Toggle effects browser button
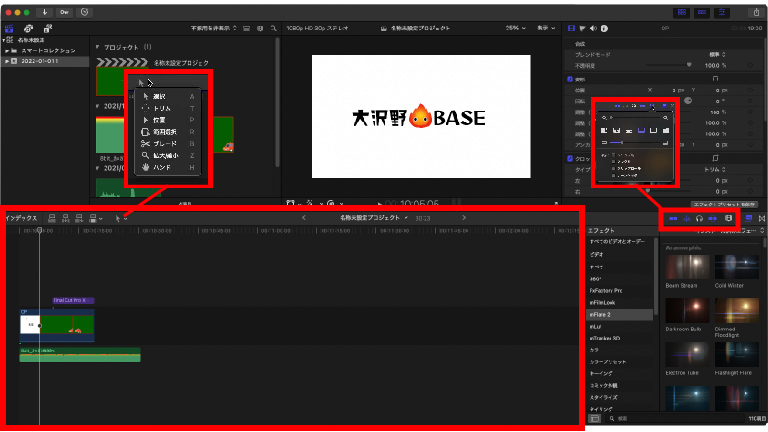This screenshot has width=768, height=432. [748, 218]
